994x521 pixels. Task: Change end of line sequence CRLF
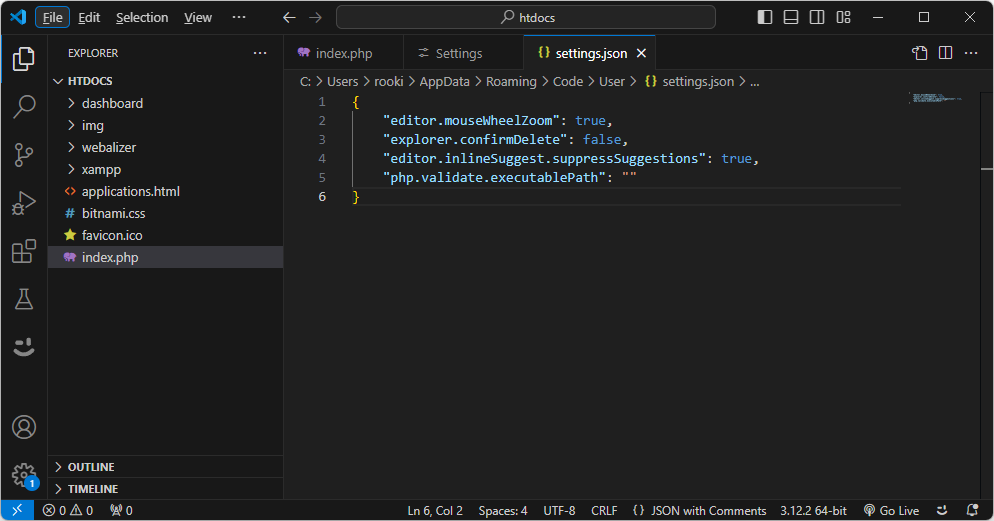pyautogui.click(x=604, y=510)
